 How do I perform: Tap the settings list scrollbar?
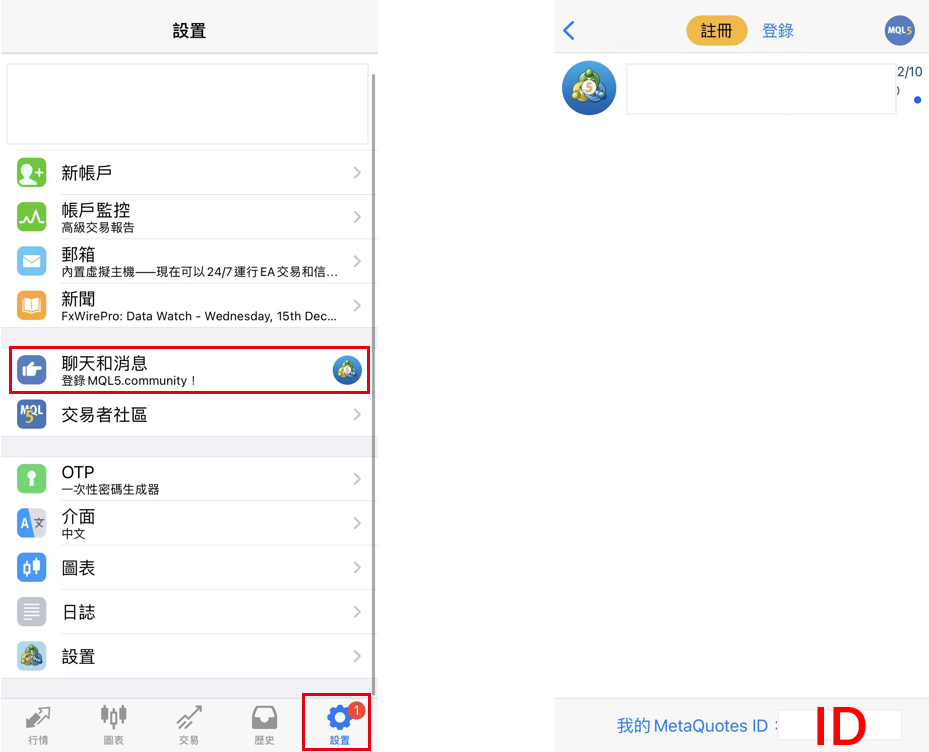[373, 385]
